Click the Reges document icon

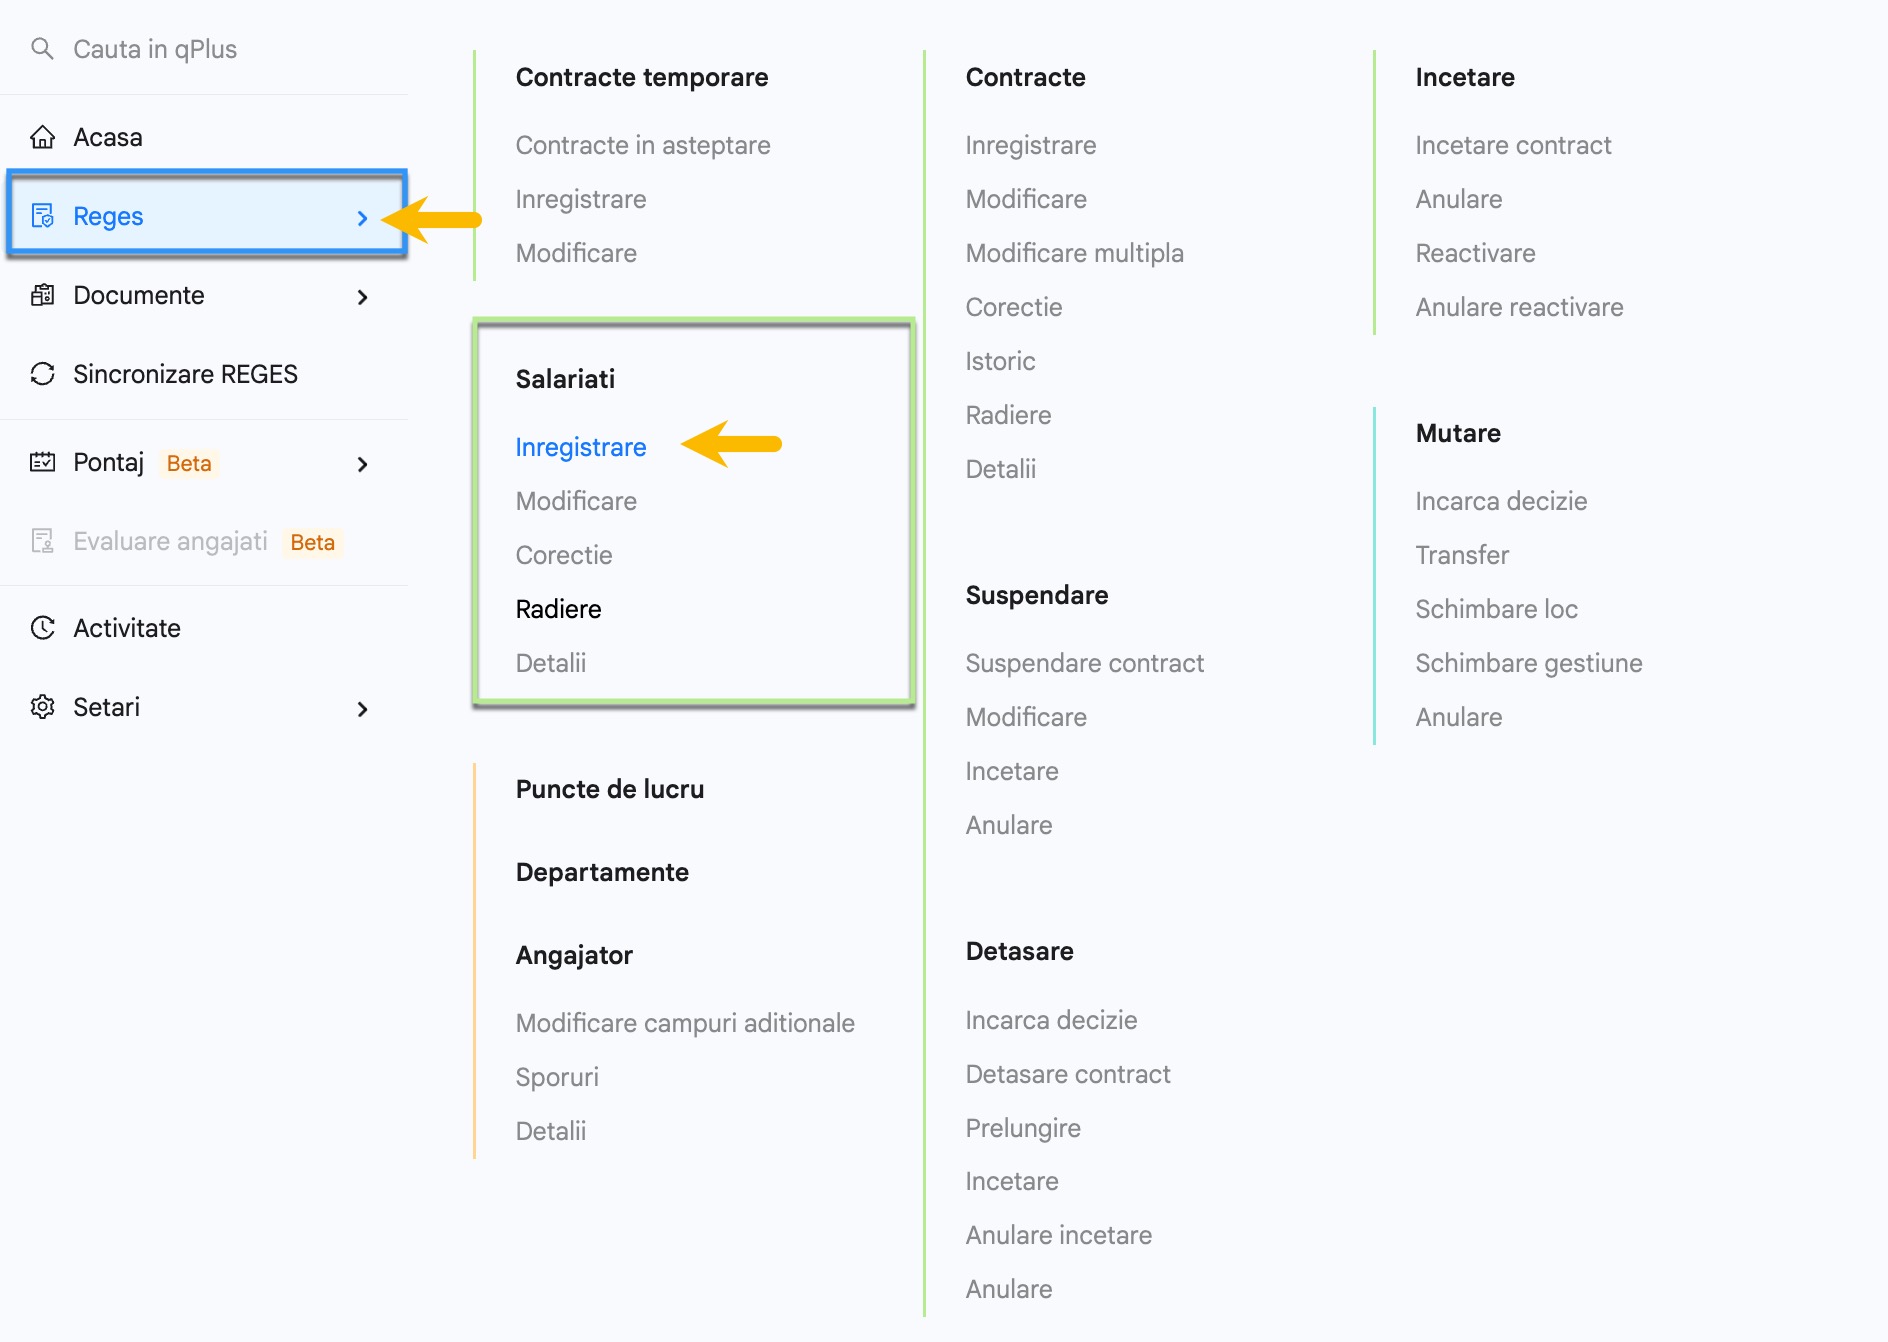click(x=42, y=216)
